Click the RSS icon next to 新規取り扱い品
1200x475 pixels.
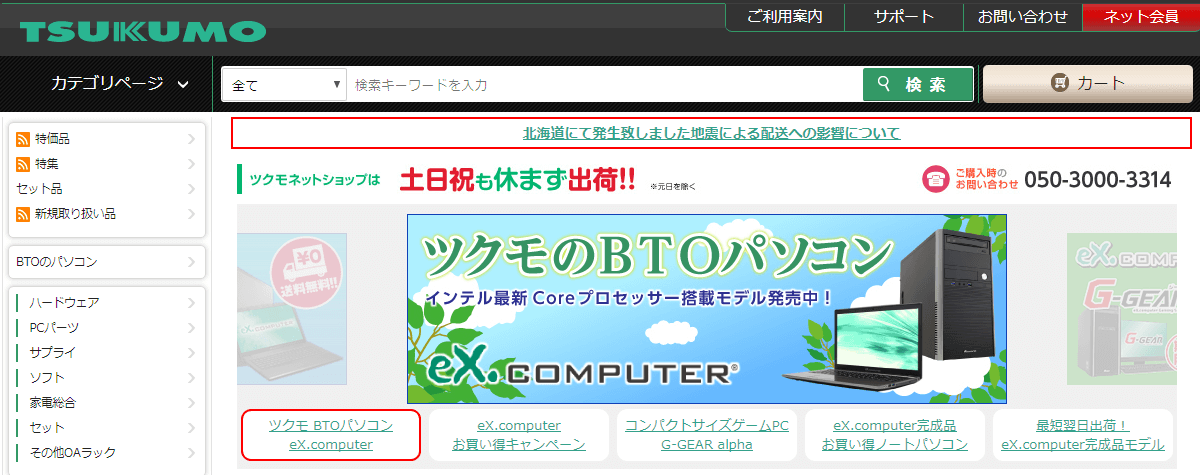point(23,214)
